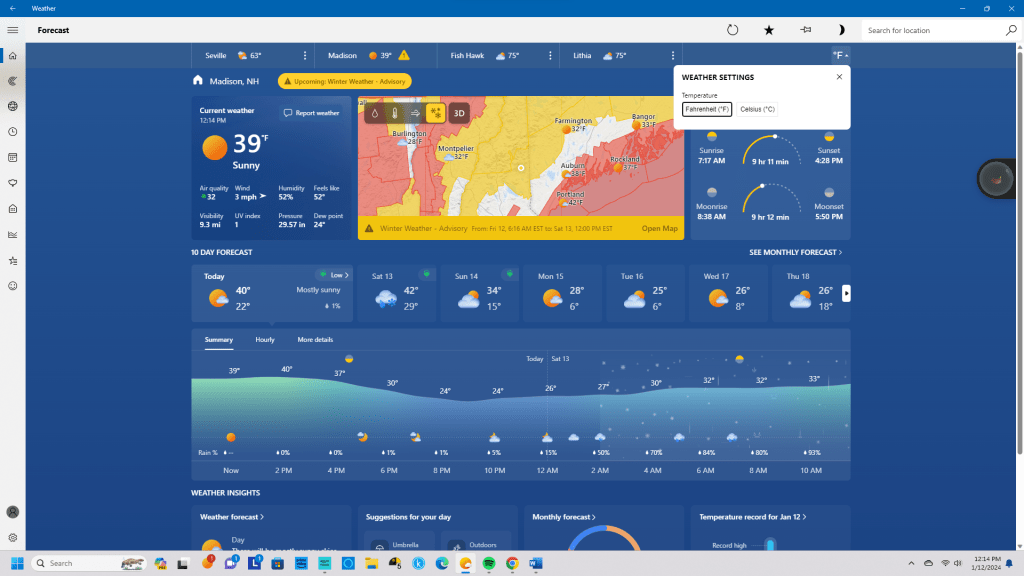Click the favorites star icon in top bar
The height and width of the screenshot is (576, 1024).
coord(769,30)
